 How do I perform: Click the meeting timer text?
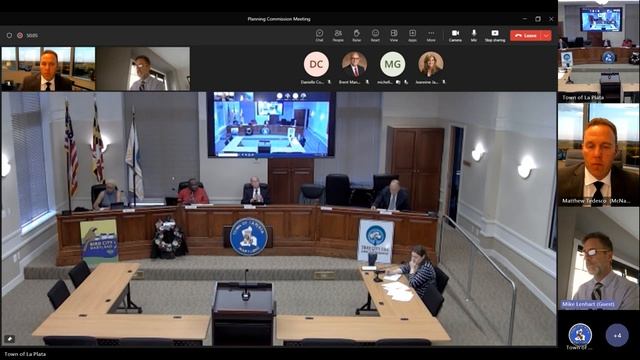point(32,36)
